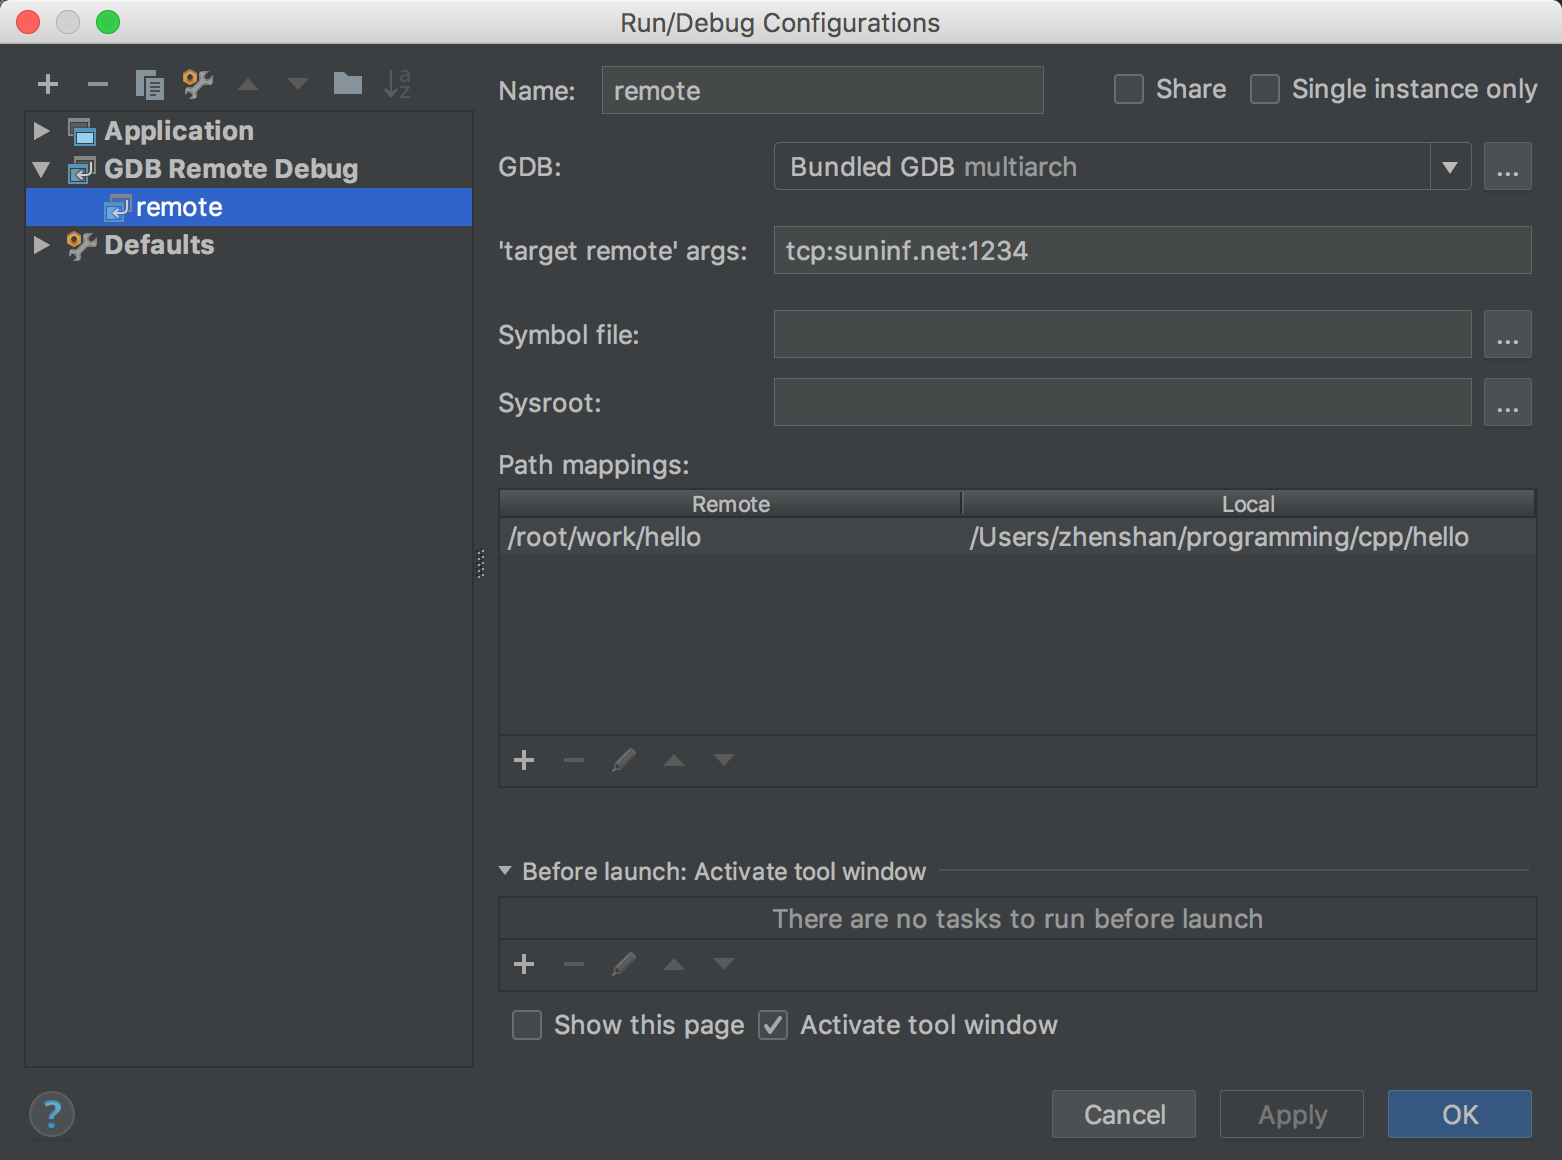Add a before-launch task
Viewport: 1562px width, 1160px height.
tap(524, 964)
